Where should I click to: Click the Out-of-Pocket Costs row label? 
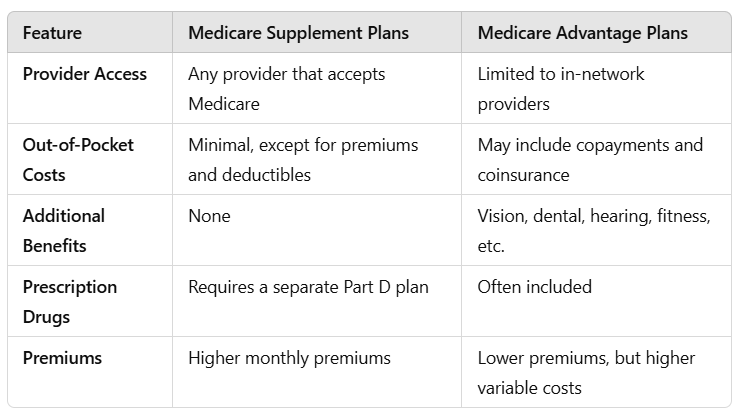click(78, 160)
